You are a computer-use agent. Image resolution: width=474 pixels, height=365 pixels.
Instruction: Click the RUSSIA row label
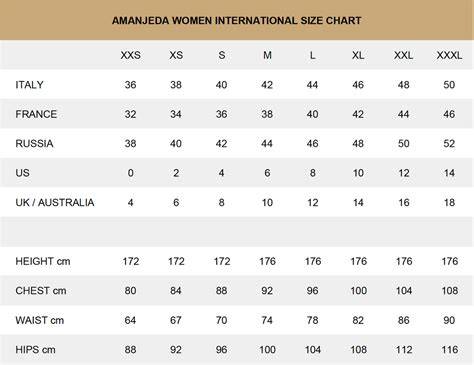34,143
